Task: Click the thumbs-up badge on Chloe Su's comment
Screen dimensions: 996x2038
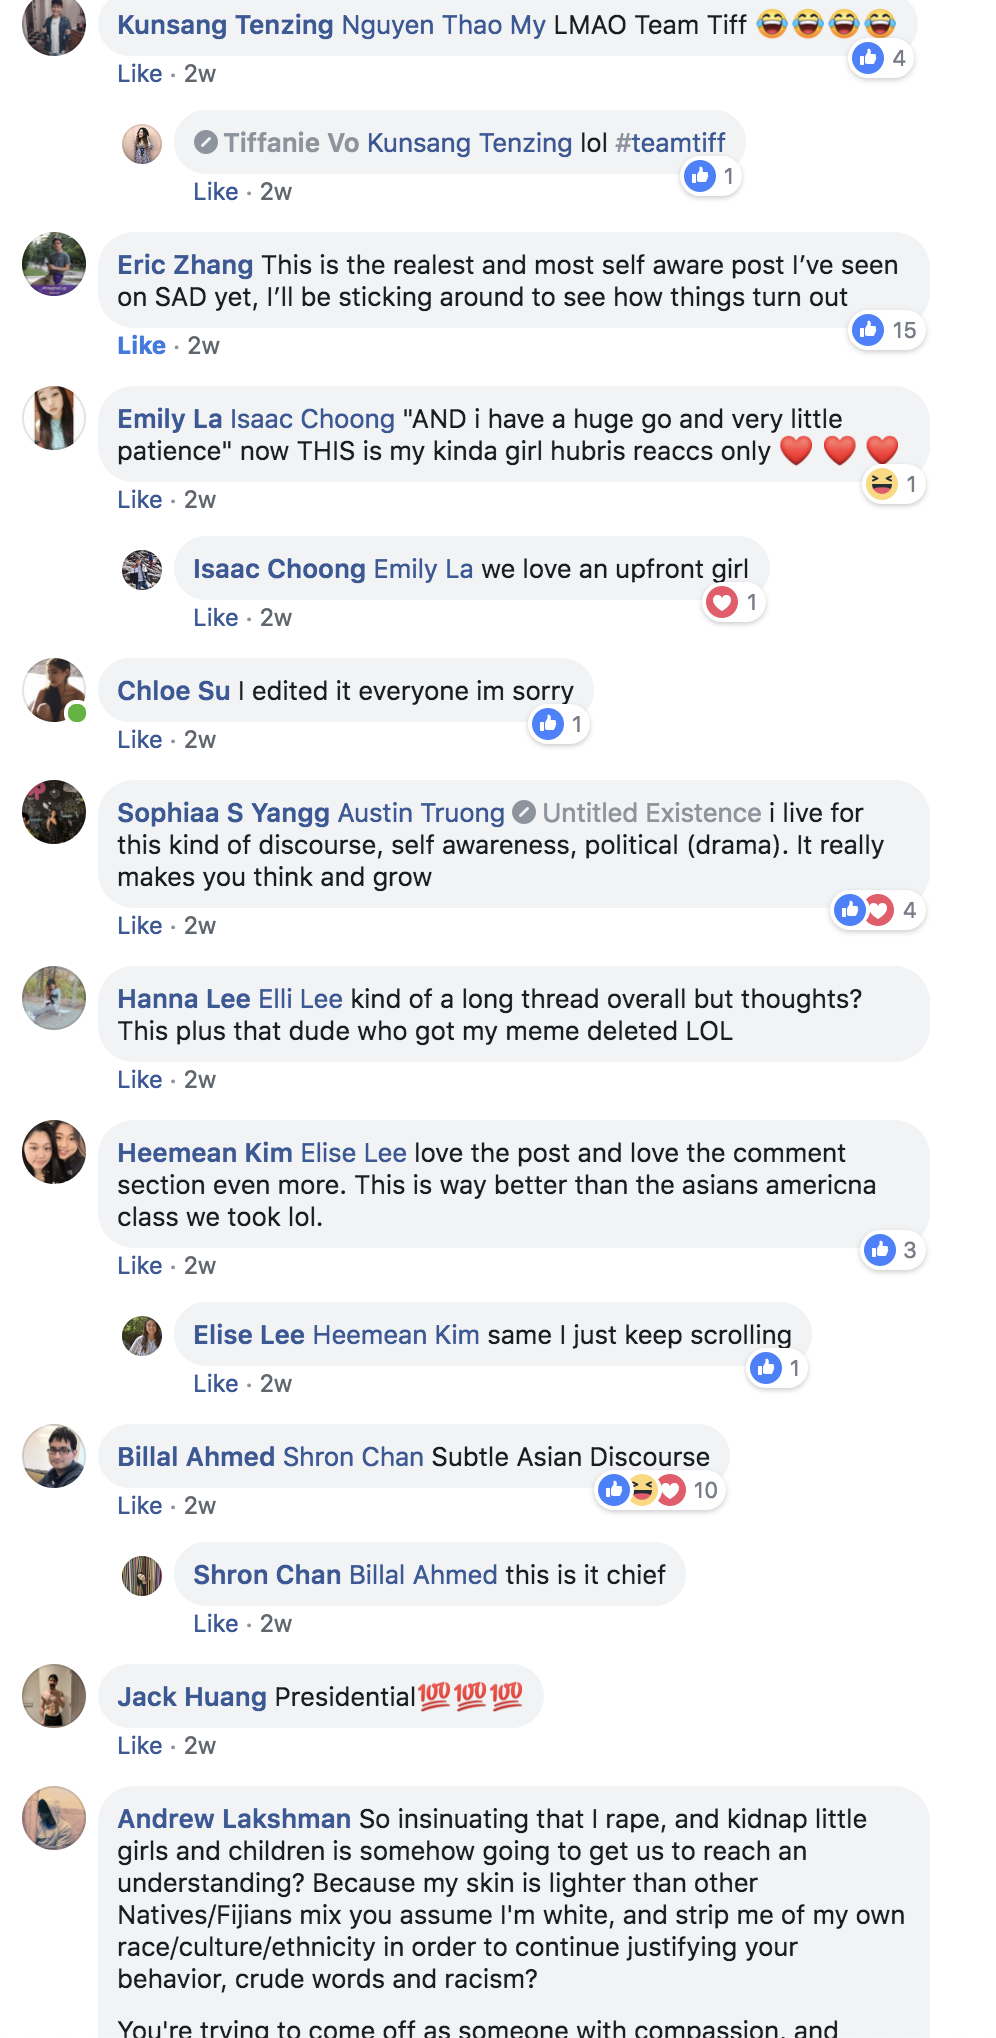Action: click(559, 724)
